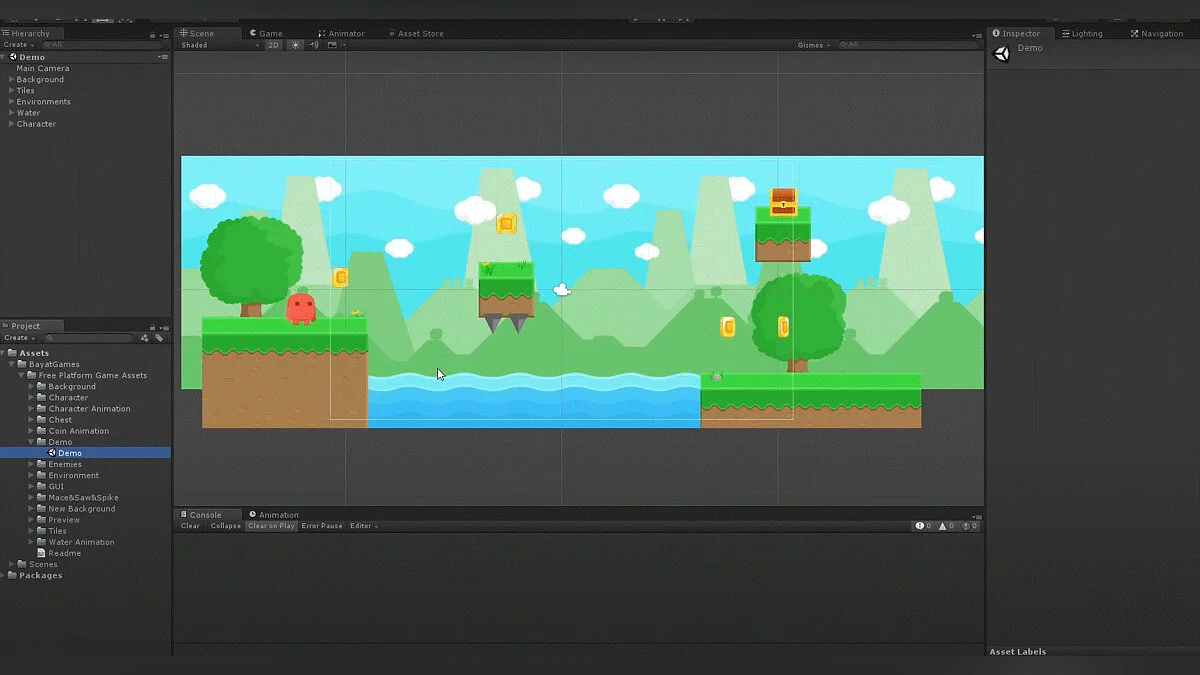Click the Readme file icon
The height and width of the screenshot is (675, 1200).
pos(41,553)
